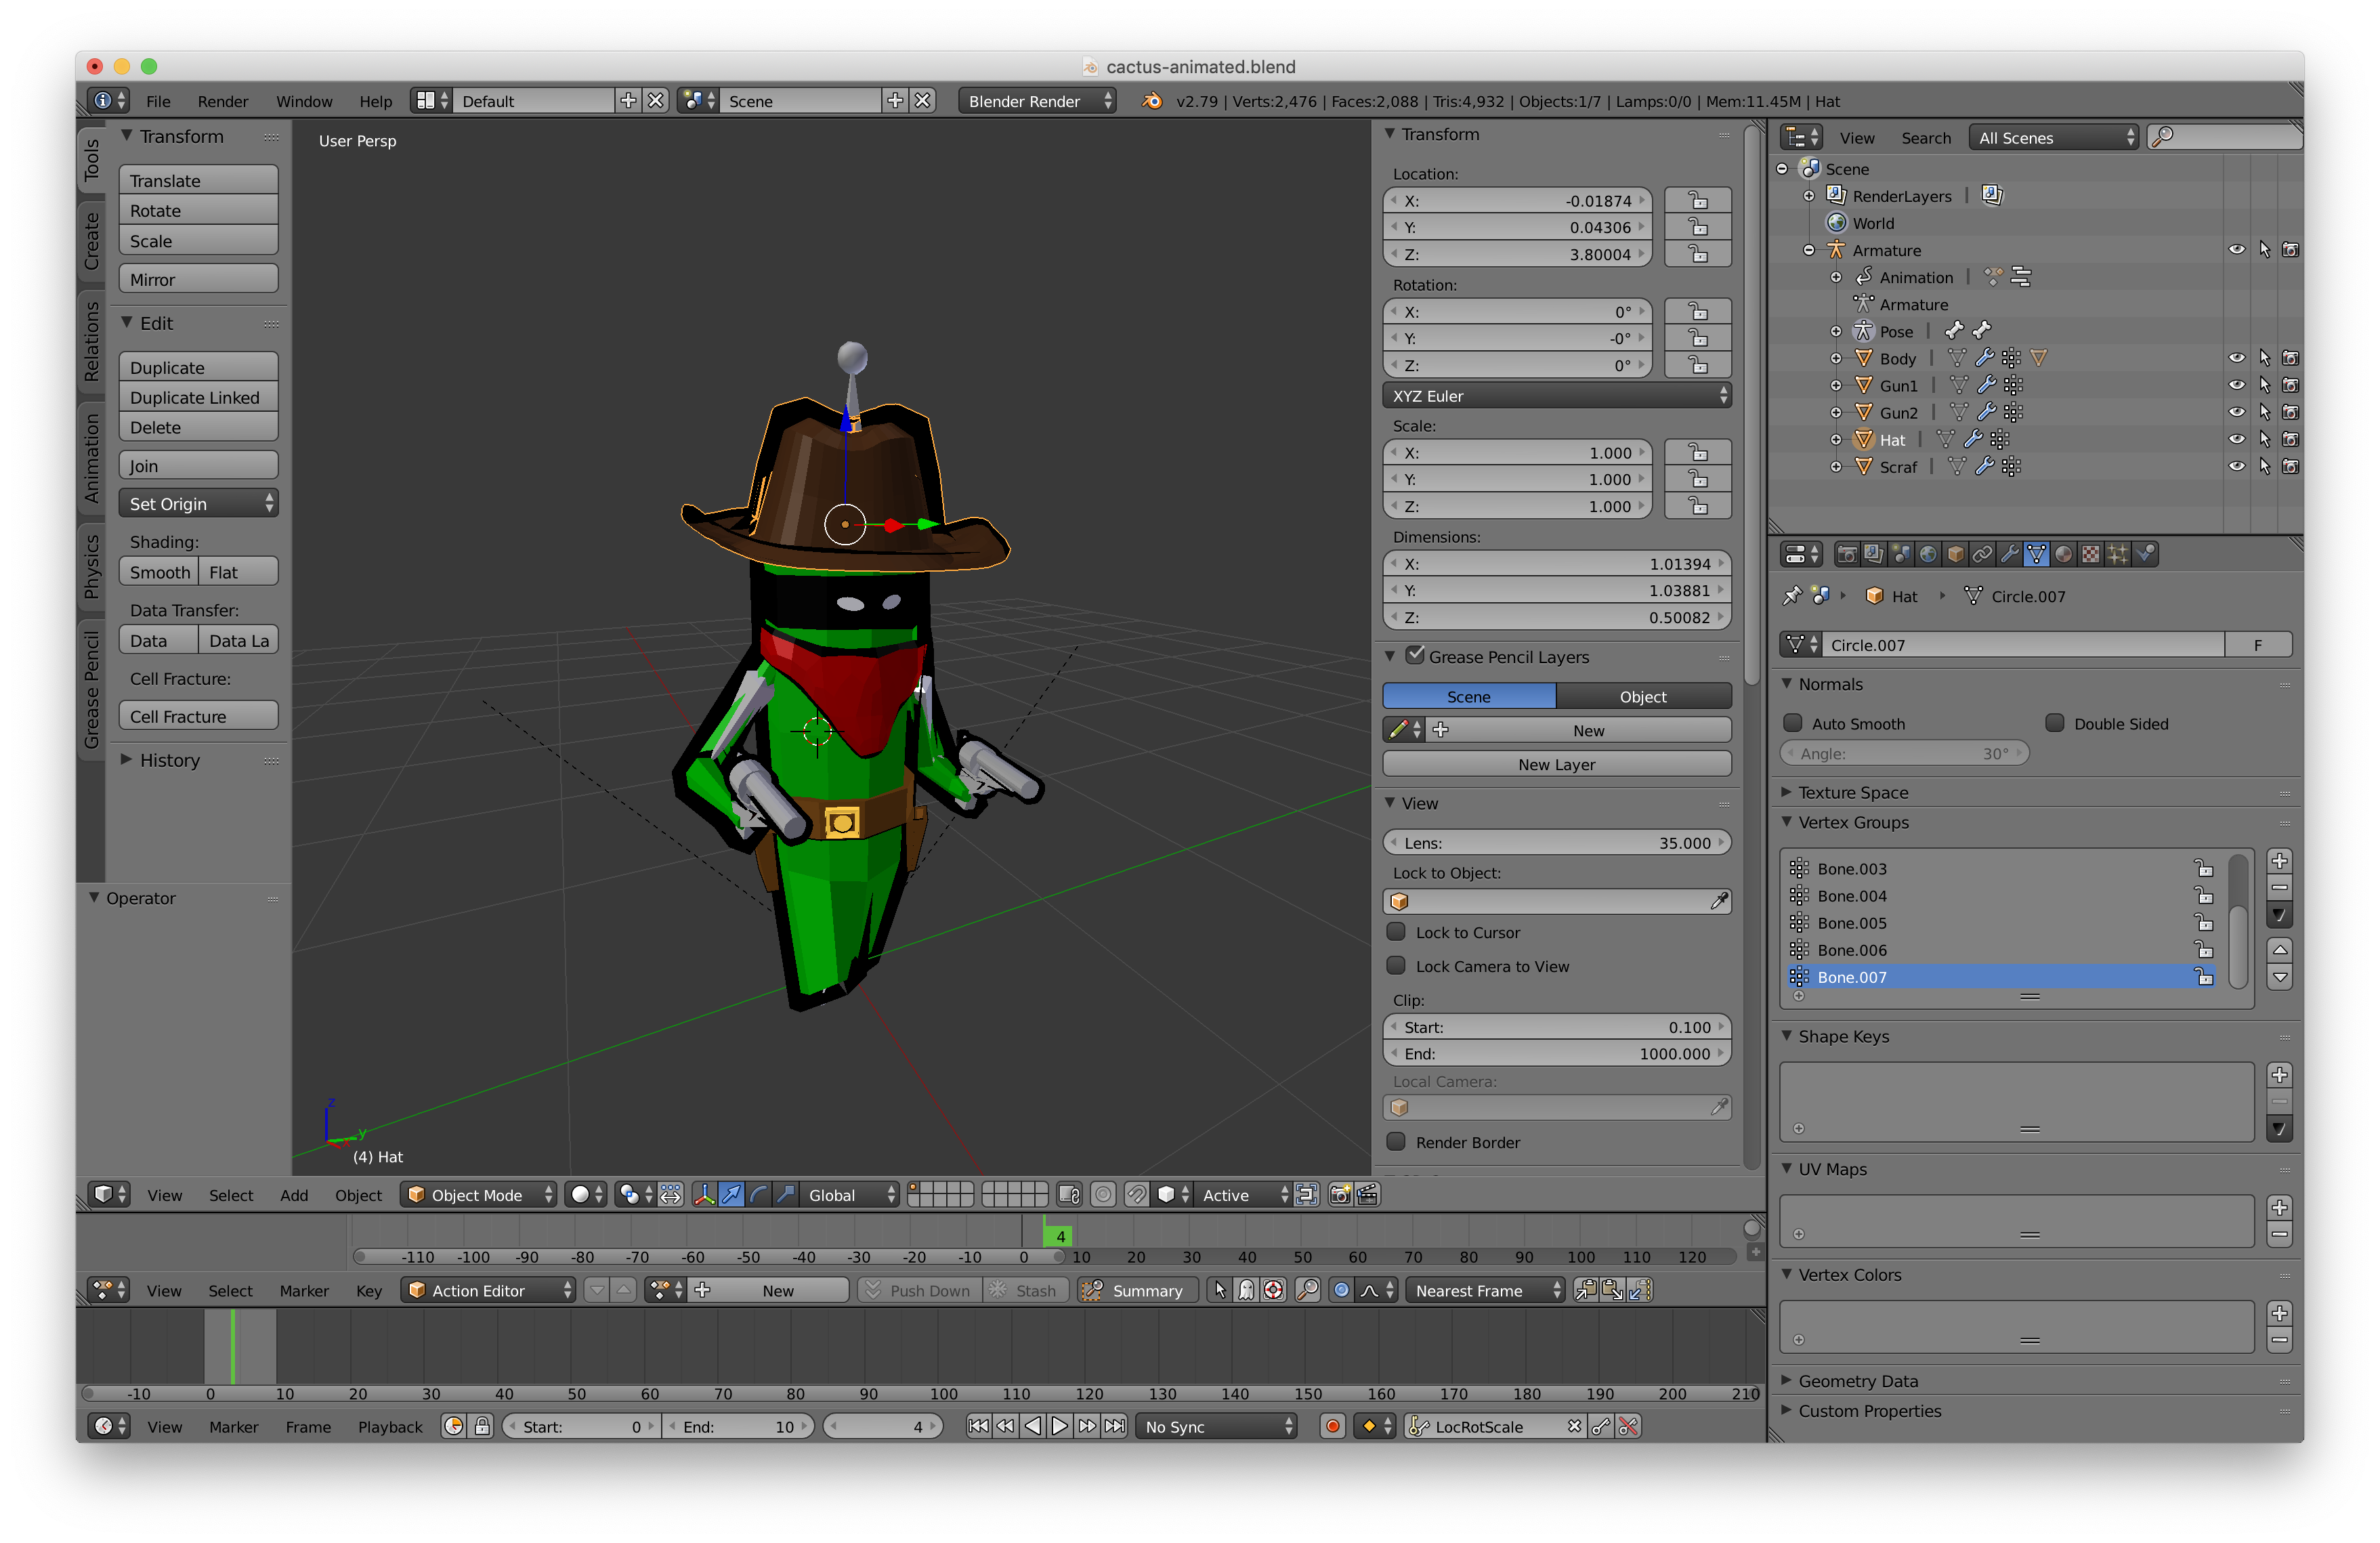Viewport: 2380px width, 1543px height.
Task: Open the Material properties tab
Action: 2063,554
